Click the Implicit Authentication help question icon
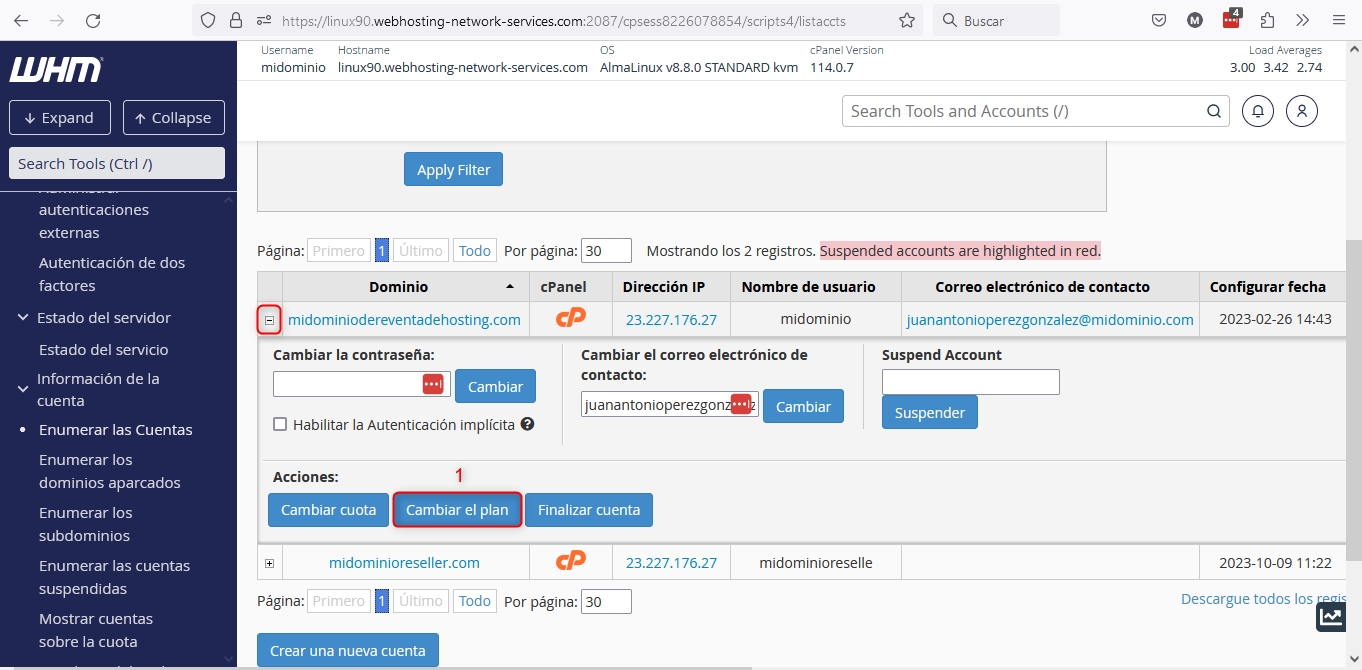Viewport: 1362px width, 670px height. point(527,424)
